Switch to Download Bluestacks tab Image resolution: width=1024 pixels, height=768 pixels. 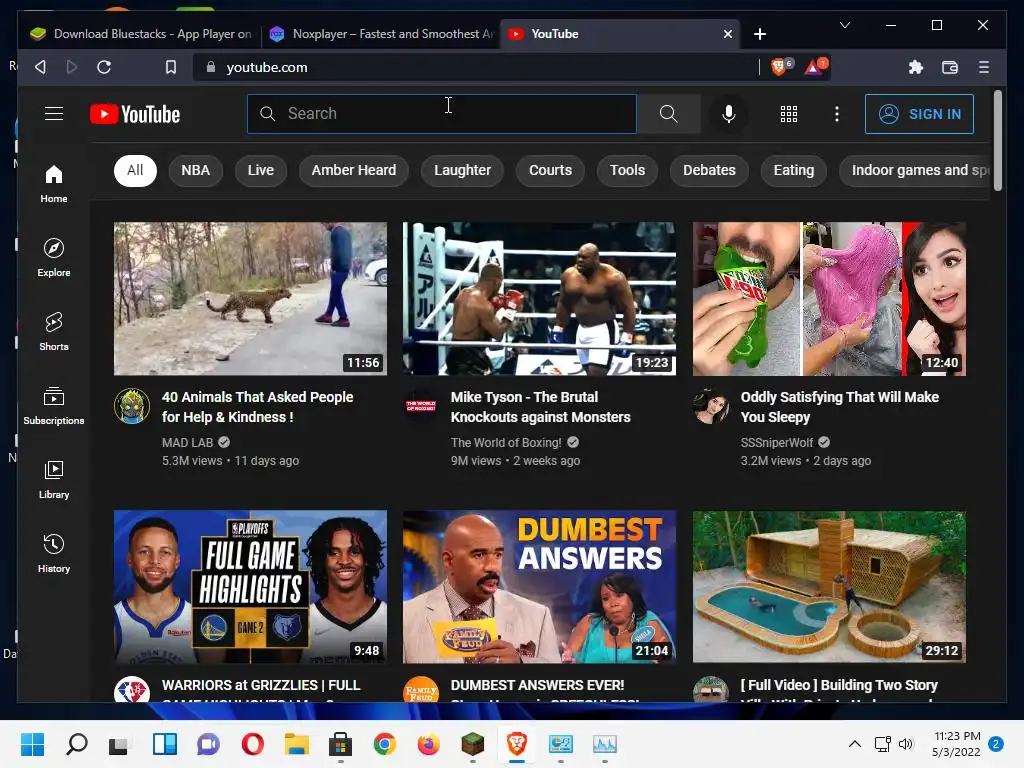[x=140, y=34]
